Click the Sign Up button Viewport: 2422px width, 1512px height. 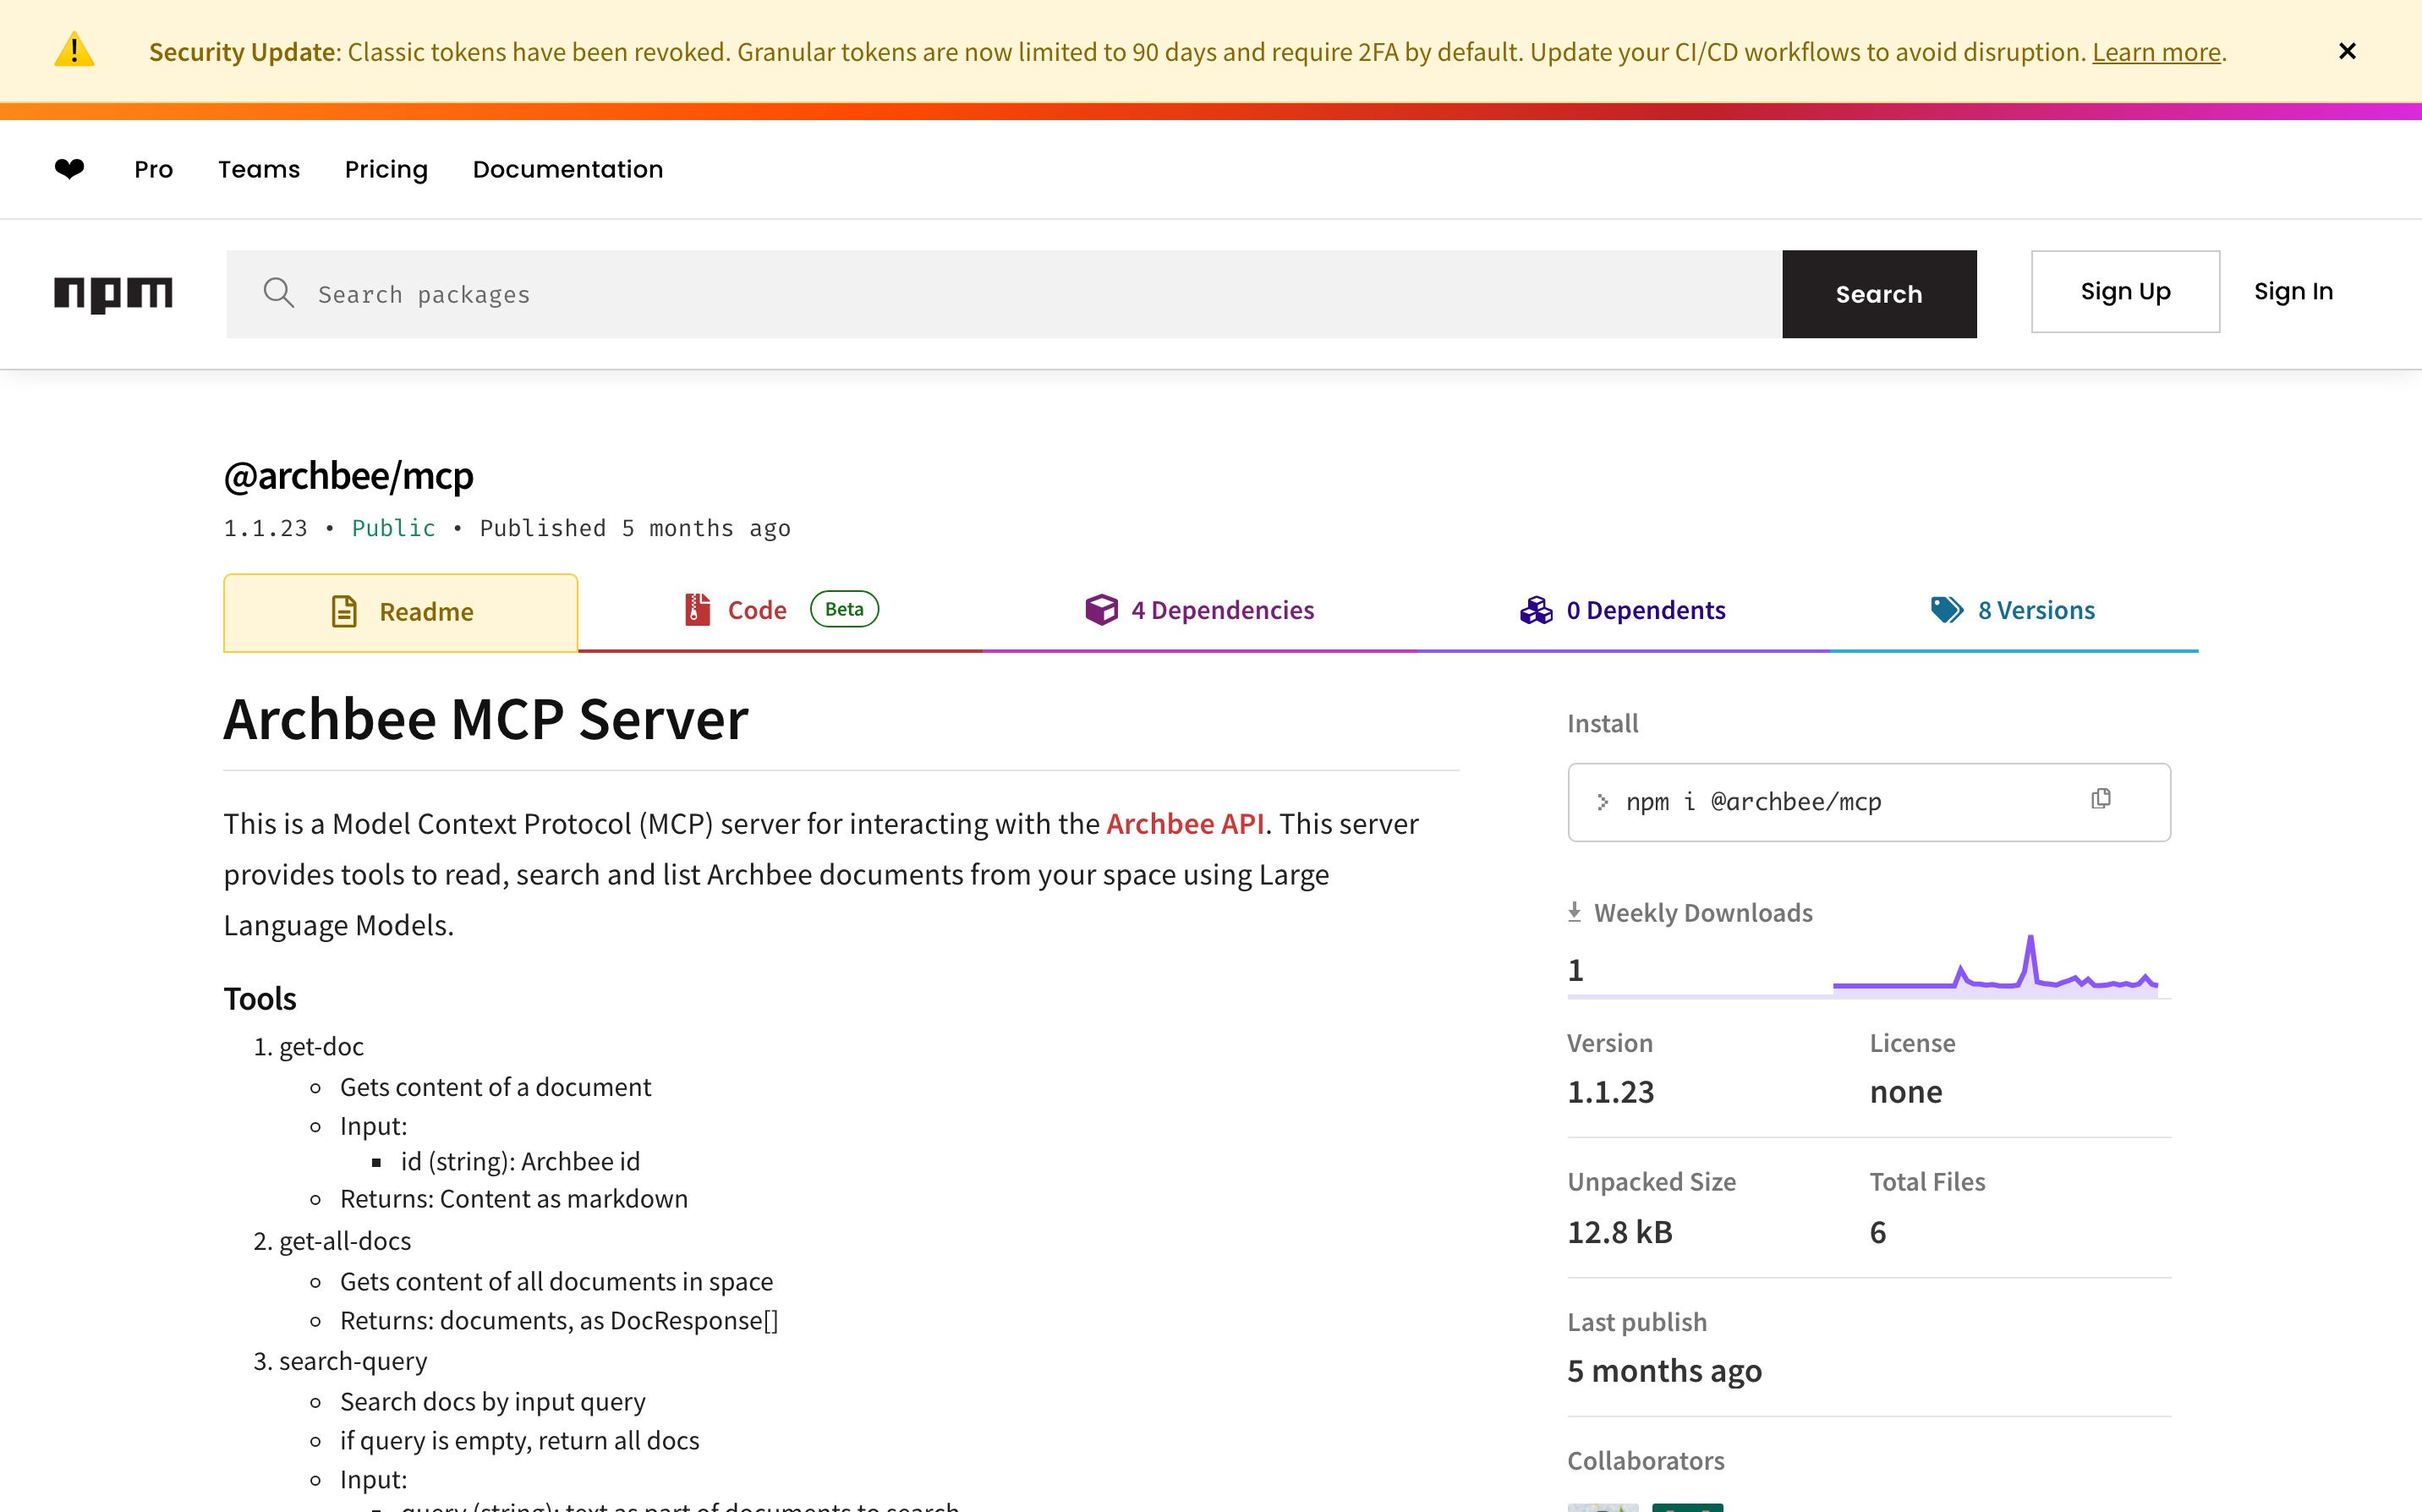2125,292
